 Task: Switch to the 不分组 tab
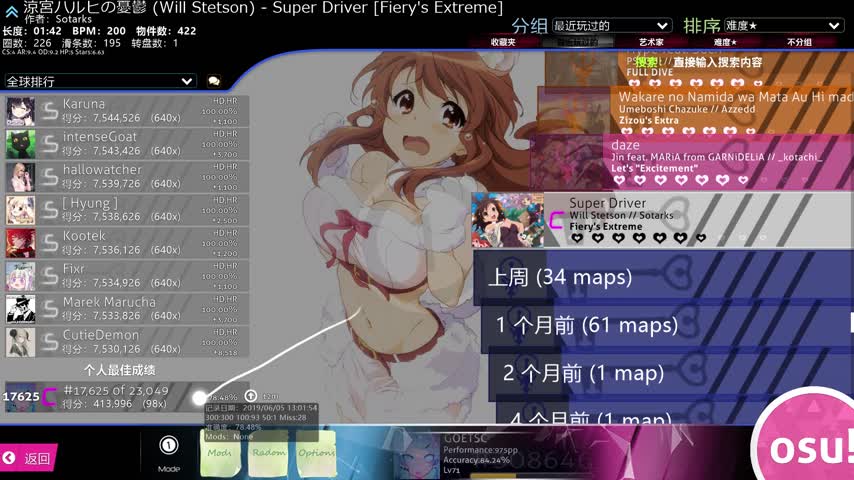click(x=799, y=42)
